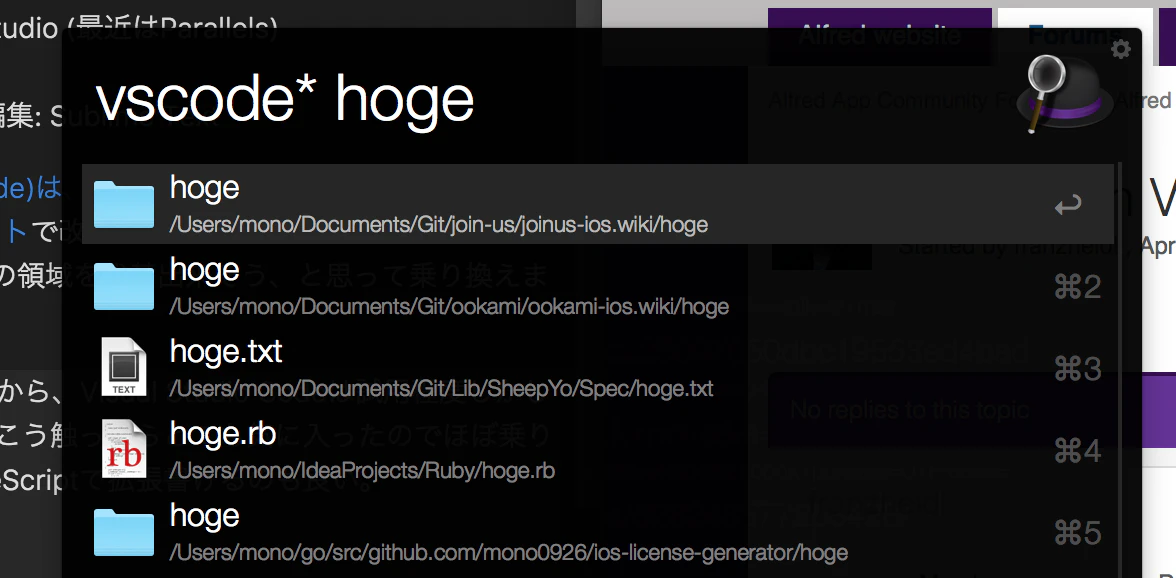Open the "Alfred website" tab in the browser behind
1176x578 pixels.
(x=880, y=35)
